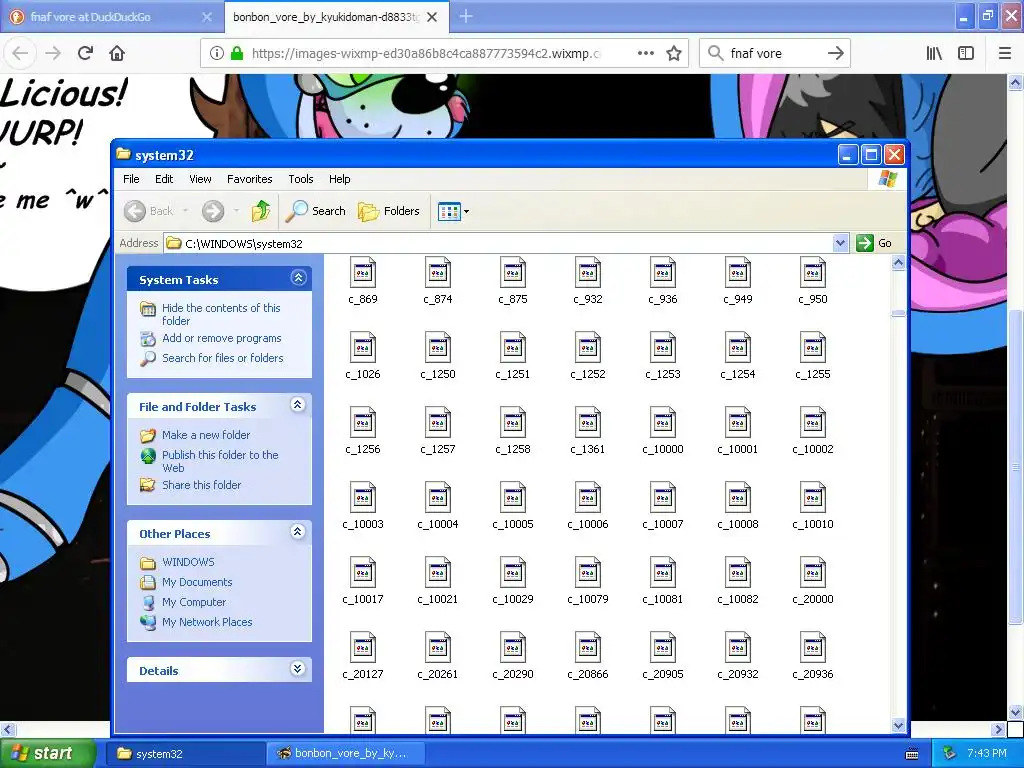
Task: Click the Firefox home button
Action: 117,53
